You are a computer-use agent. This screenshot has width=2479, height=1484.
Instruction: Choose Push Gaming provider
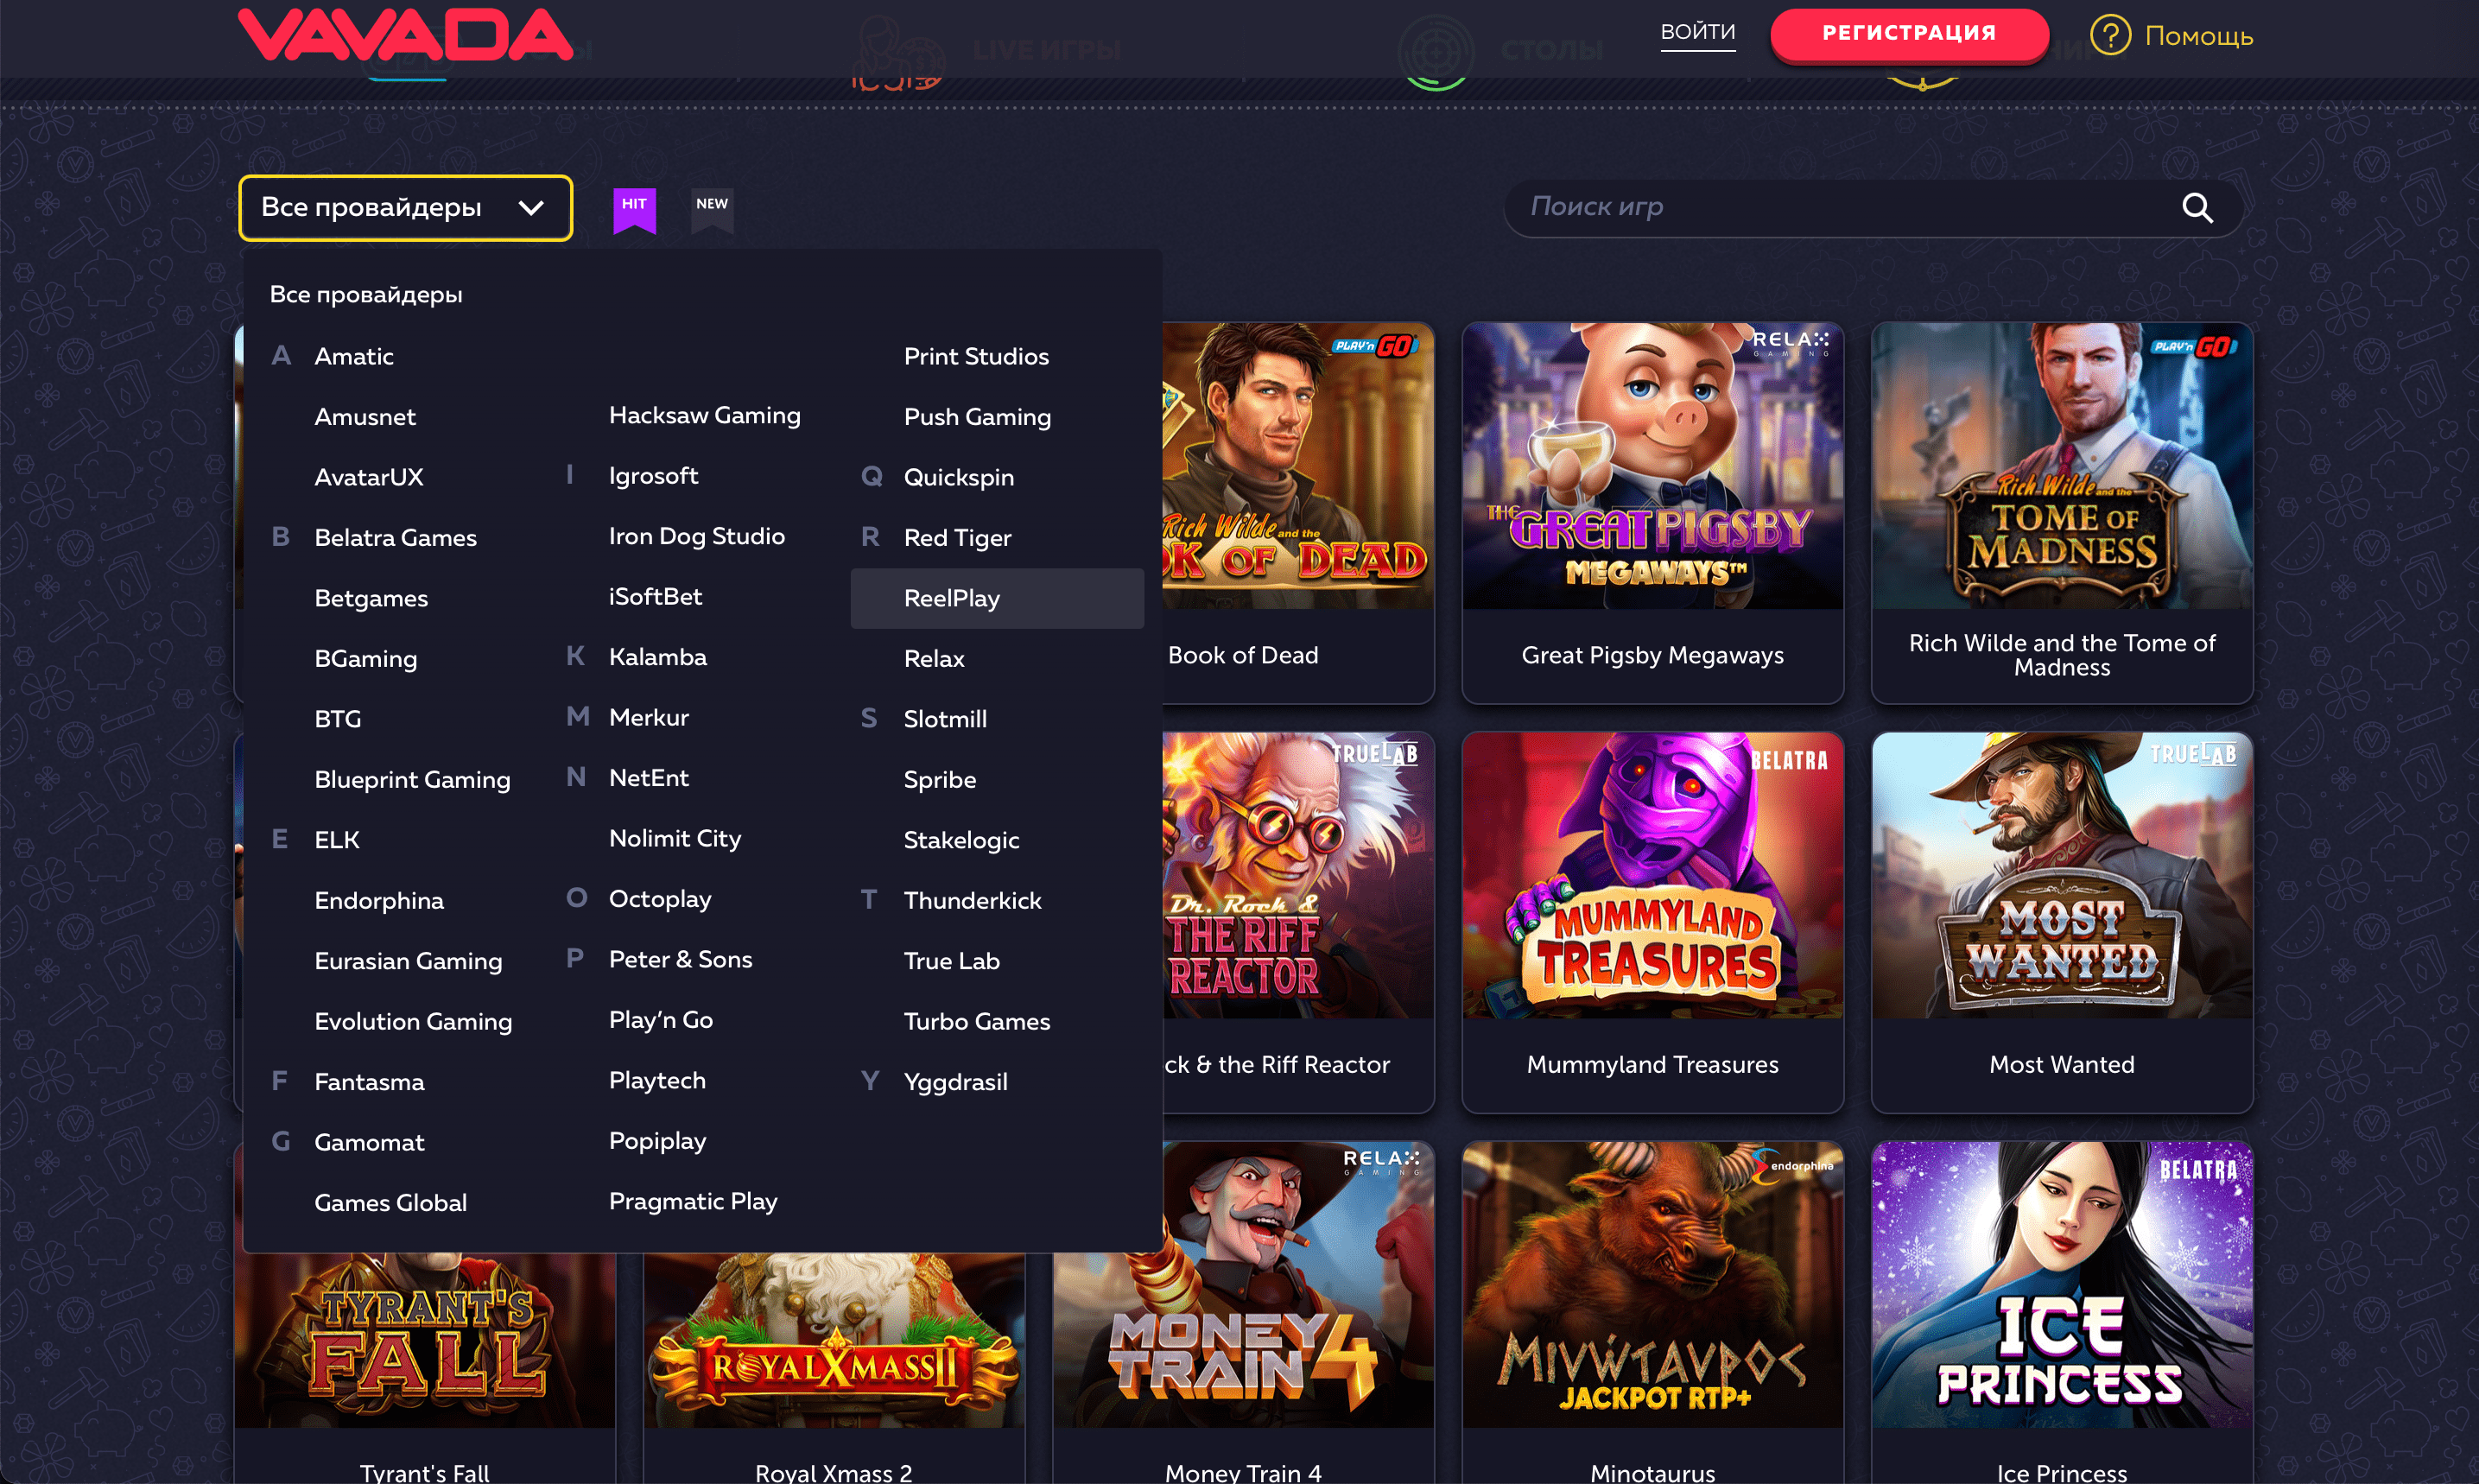[977, 417]
